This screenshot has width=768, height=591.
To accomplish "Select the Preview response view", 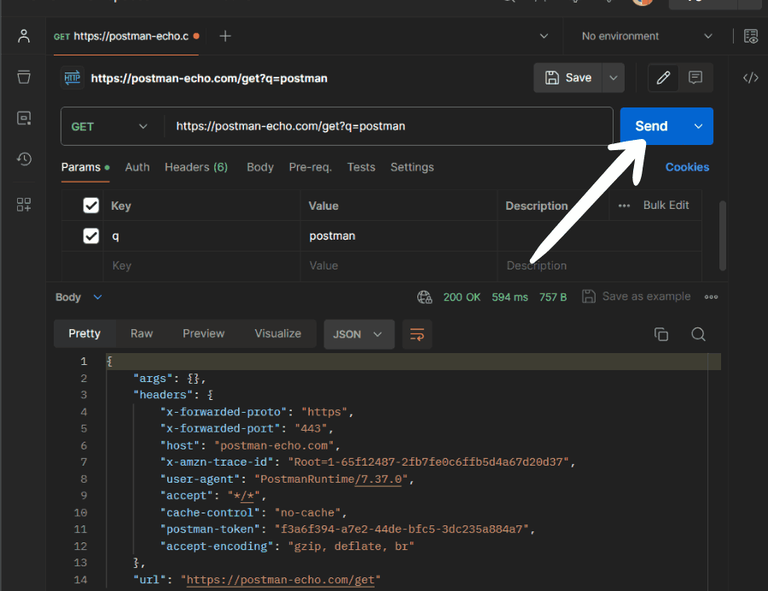I will click(x=203, y=334).
